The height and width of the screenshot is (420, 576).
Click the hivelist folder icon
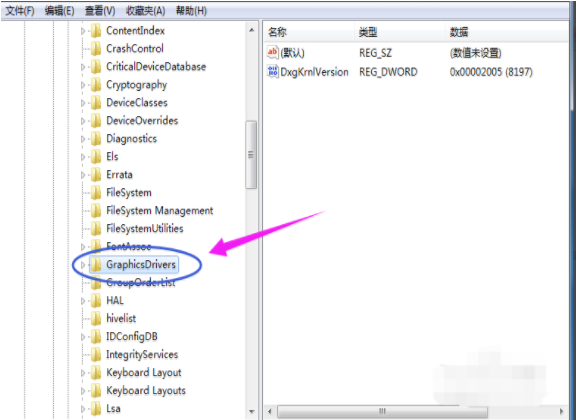click(96, 319)
